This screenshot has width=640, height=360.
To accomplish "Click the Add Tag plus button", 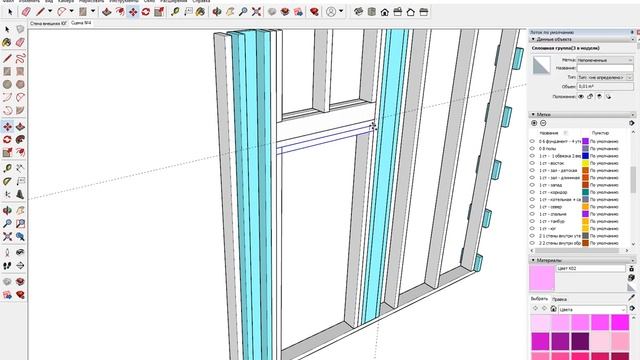I will pyautogui.click(x=534, y=123).
